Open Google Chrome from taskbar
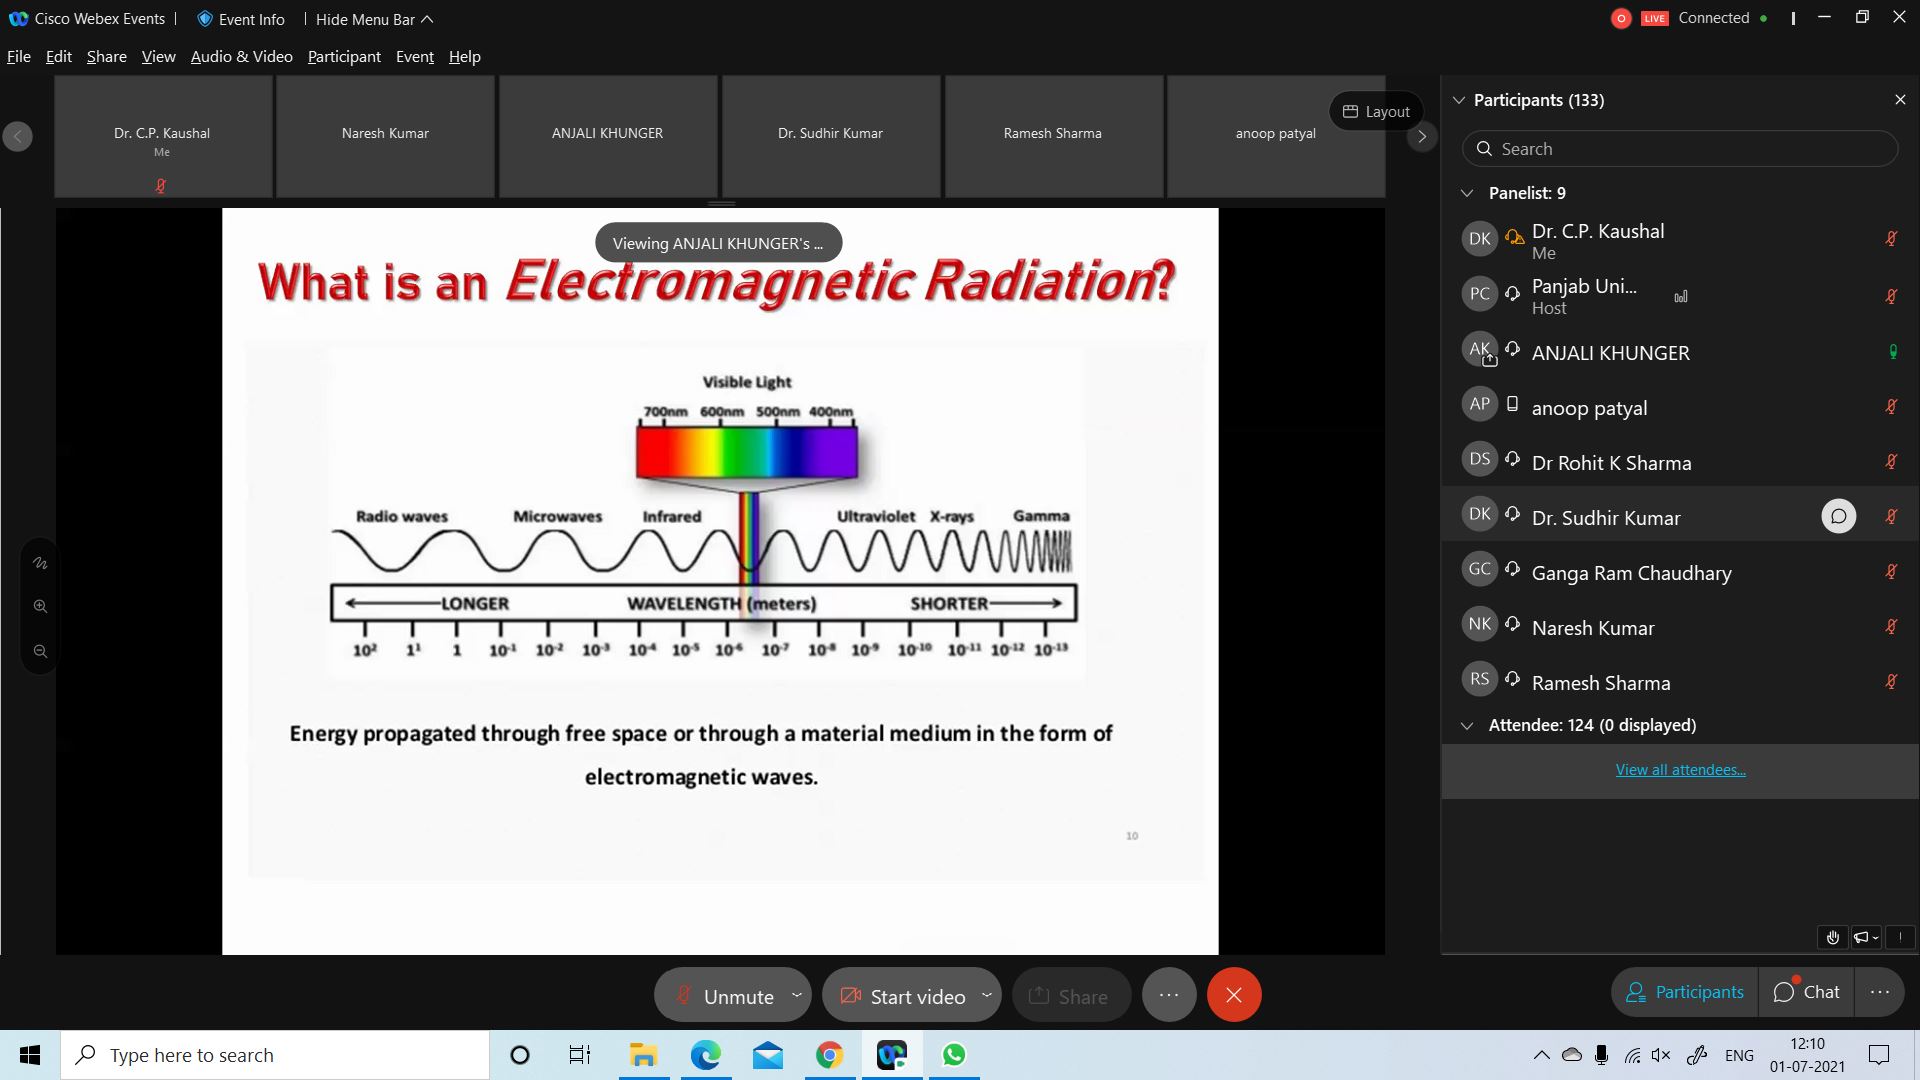 point(829,1055)
